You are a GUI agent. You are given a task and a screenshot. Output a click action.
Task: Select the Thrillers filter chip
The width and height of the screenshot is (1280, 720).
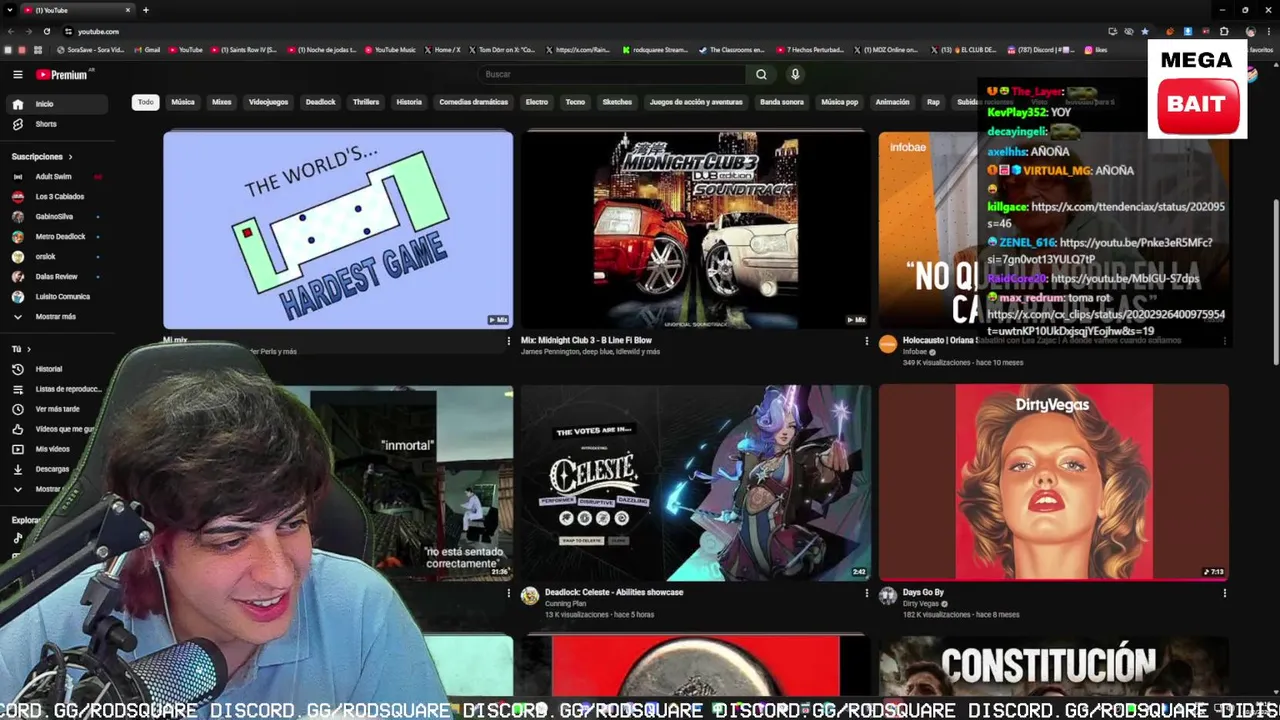(366, 102)
